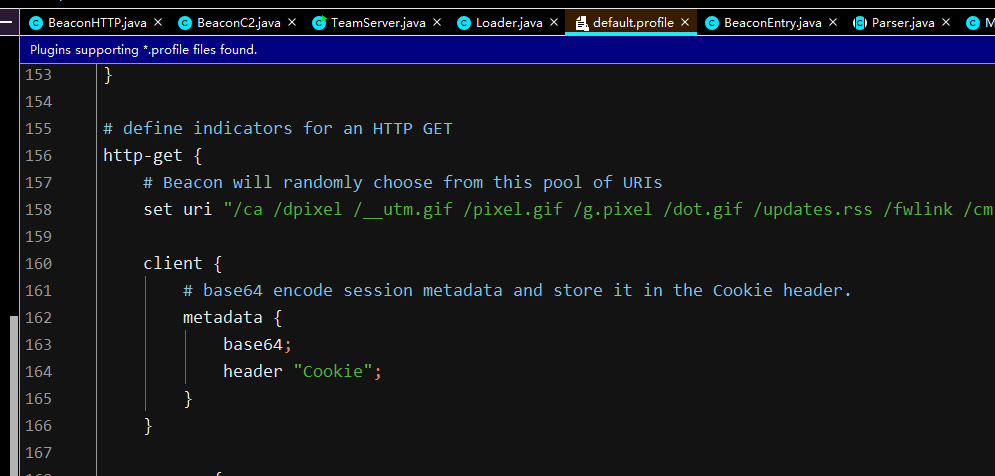Screen dimensions: 995x476
Task: Click the BeaconHTTP.java class icon
Action: (x=35, y=23)
